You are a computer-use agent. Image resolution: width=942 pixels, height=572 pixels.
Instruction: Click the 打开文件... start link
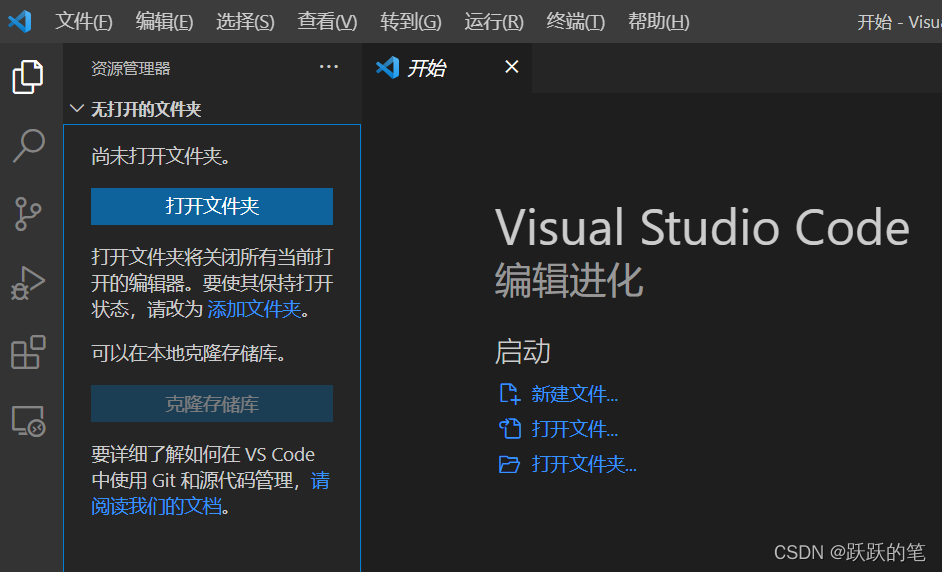pyautogui.click(x=574, y=429)
